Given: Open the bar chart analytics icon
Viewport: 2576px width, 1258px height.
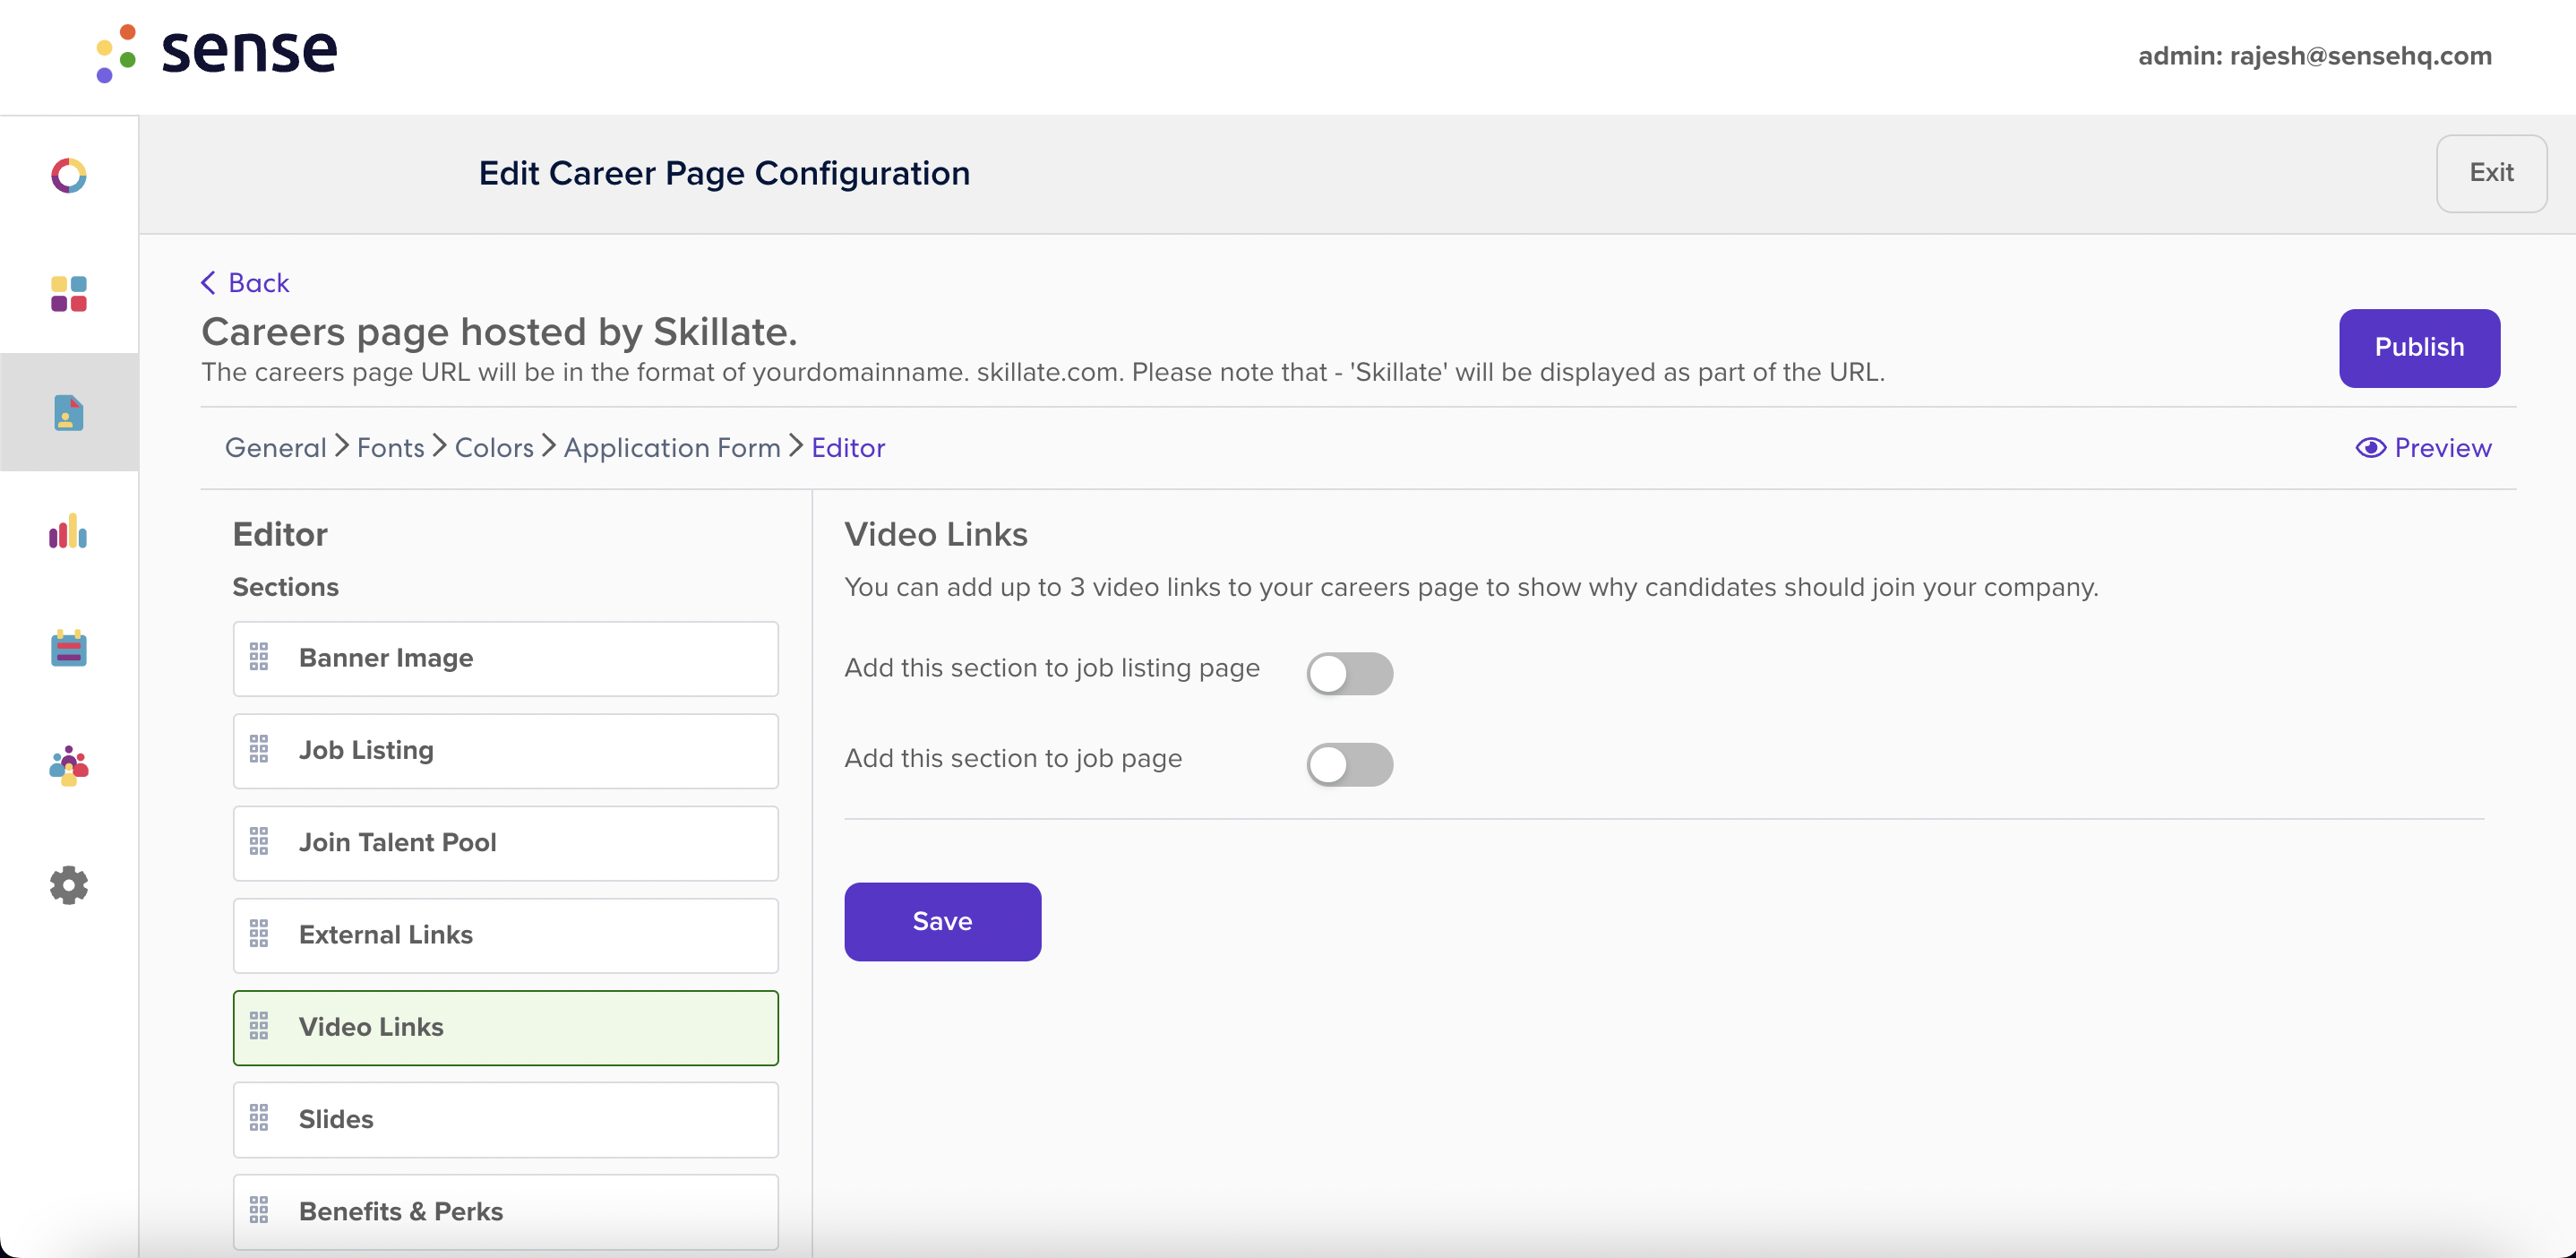Looking at the screenshot, I should point(68,530).
